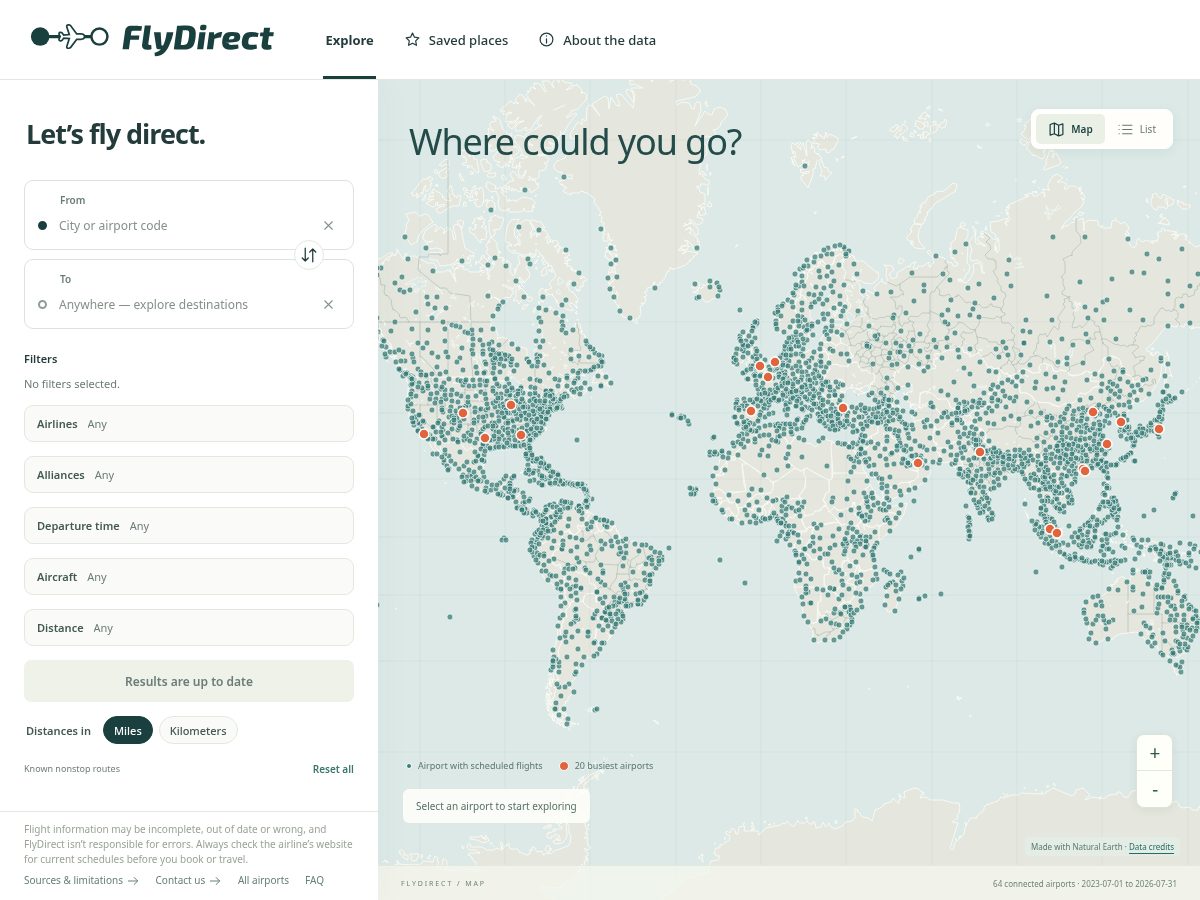Select the orange airport marker near Dubai
Viewport: 1200px width, 900px height.
[x=918, y=463]
